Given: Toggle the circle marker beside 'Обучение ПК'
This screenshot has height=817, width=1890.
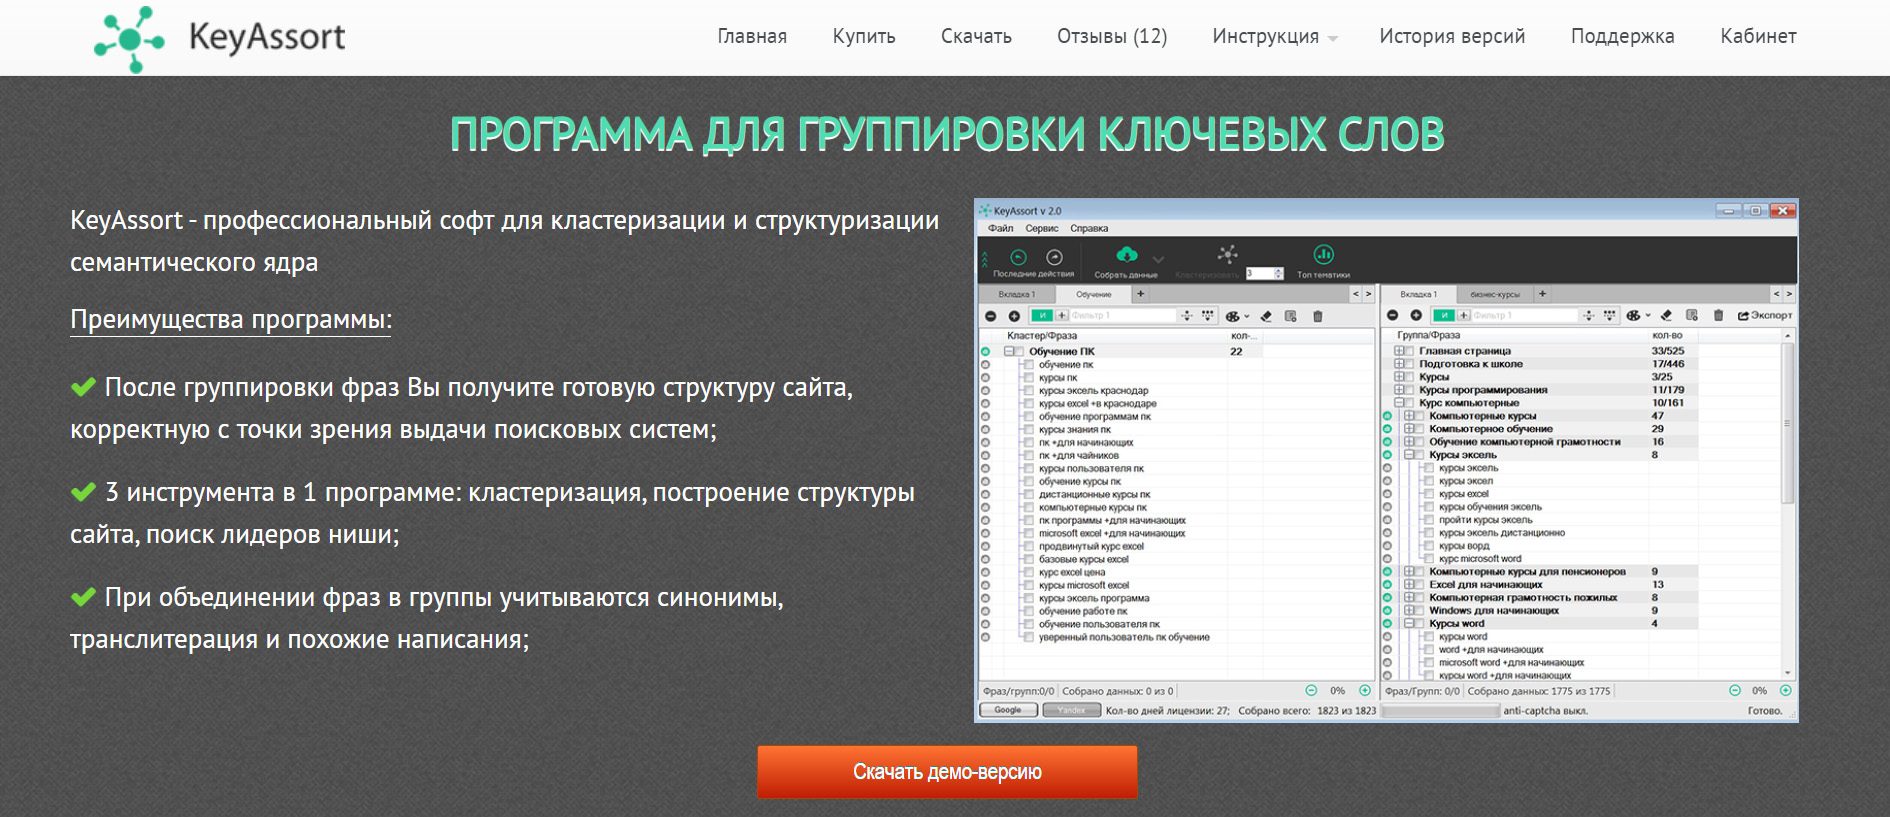Looking at the screenshot, I should 985,352.
